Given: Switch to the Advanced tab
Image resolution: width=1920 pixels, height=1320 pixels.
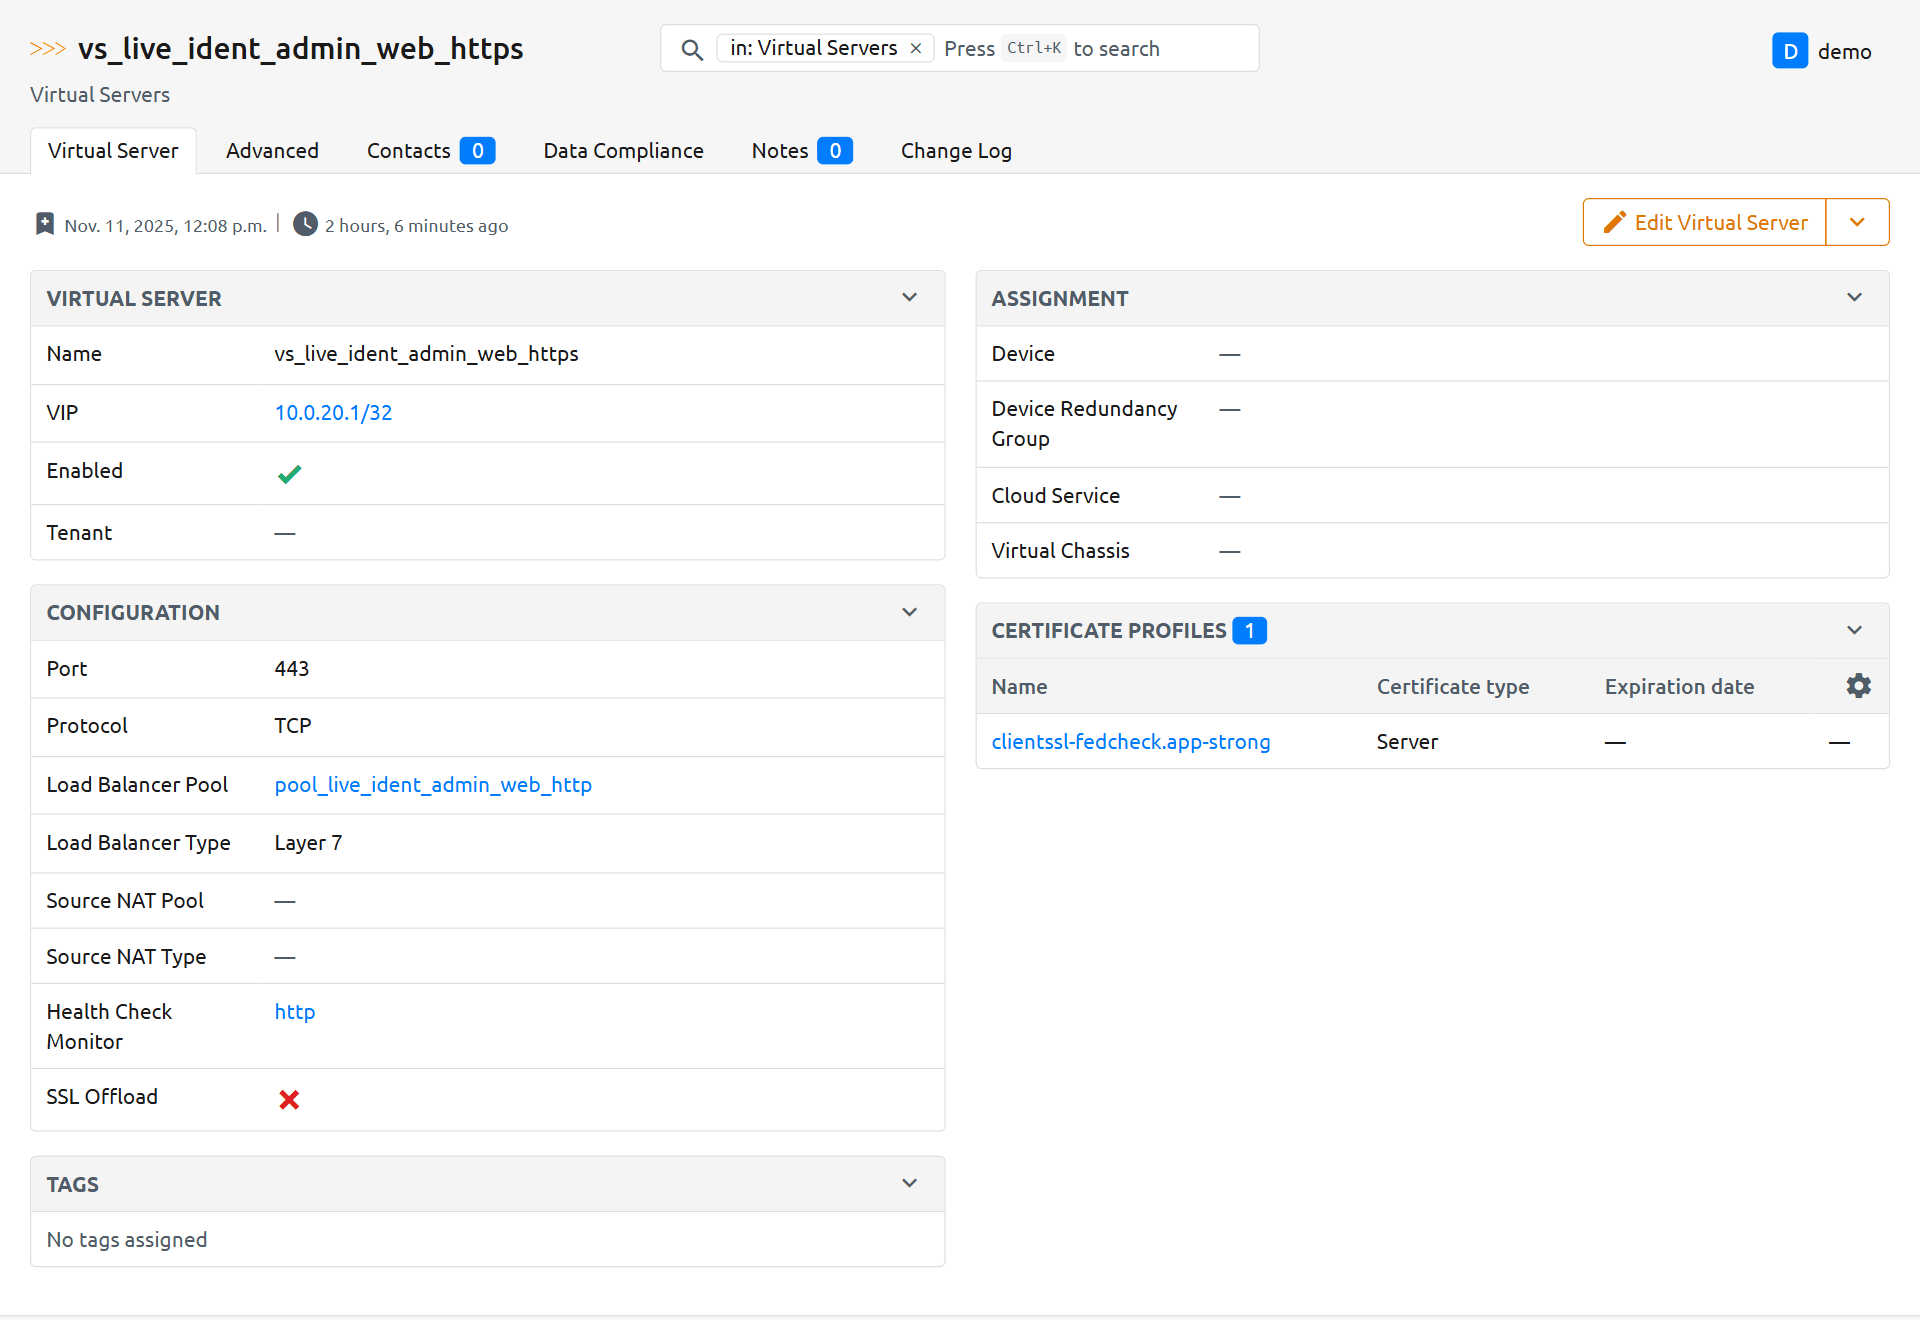Looking at the screenshot, I should pyautogui.click(x=272, y=151).
